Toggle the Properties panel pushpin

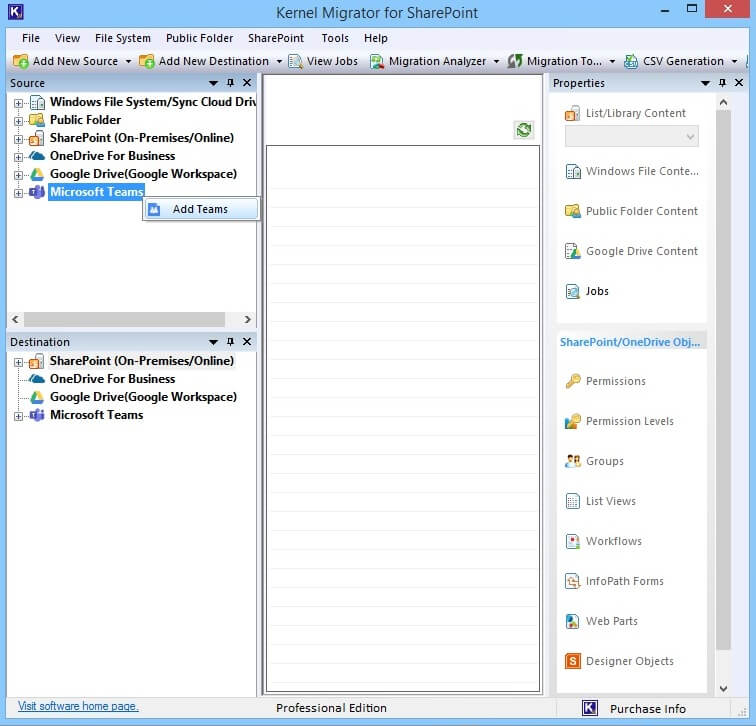point(722,83)
